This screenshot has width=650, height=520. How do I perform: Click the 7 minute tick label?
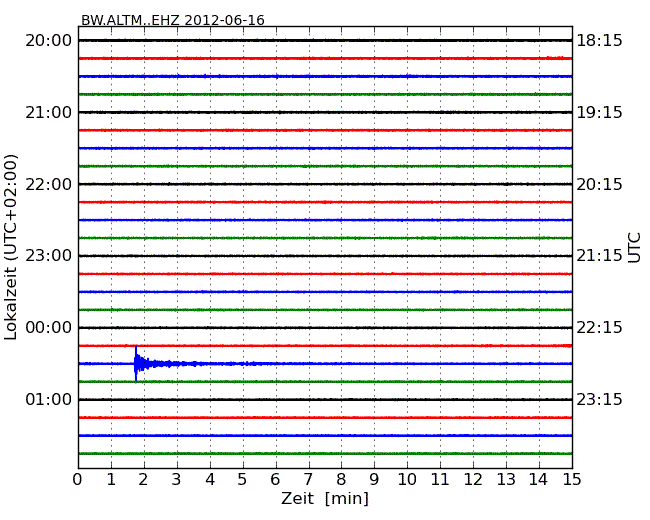(308, 479)
